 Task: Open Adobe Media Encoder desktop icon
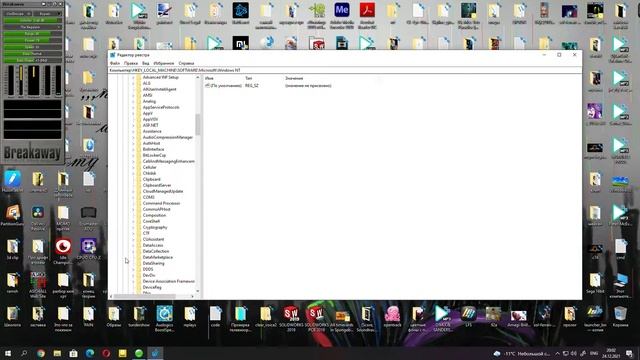click(342, 15)
